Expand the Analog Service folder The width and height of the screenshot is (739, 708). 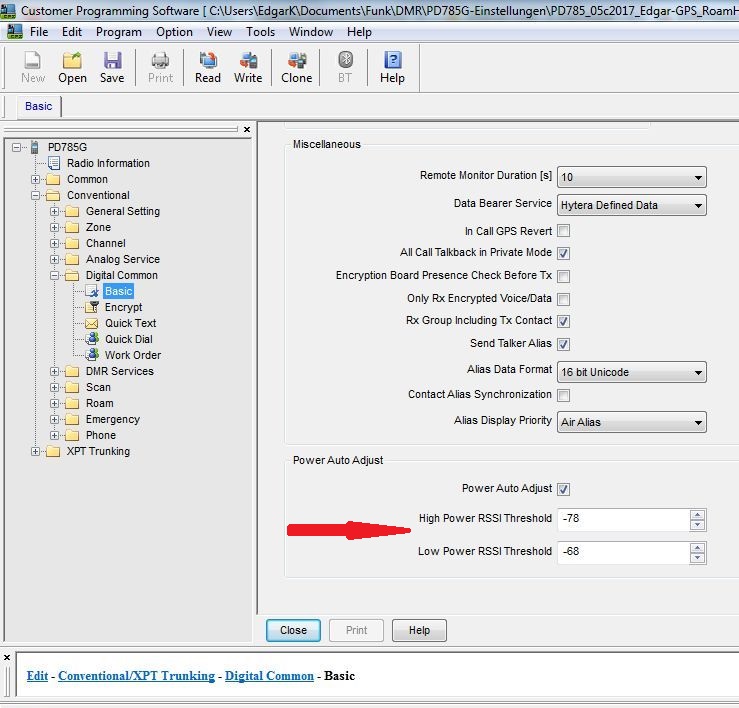54,259
